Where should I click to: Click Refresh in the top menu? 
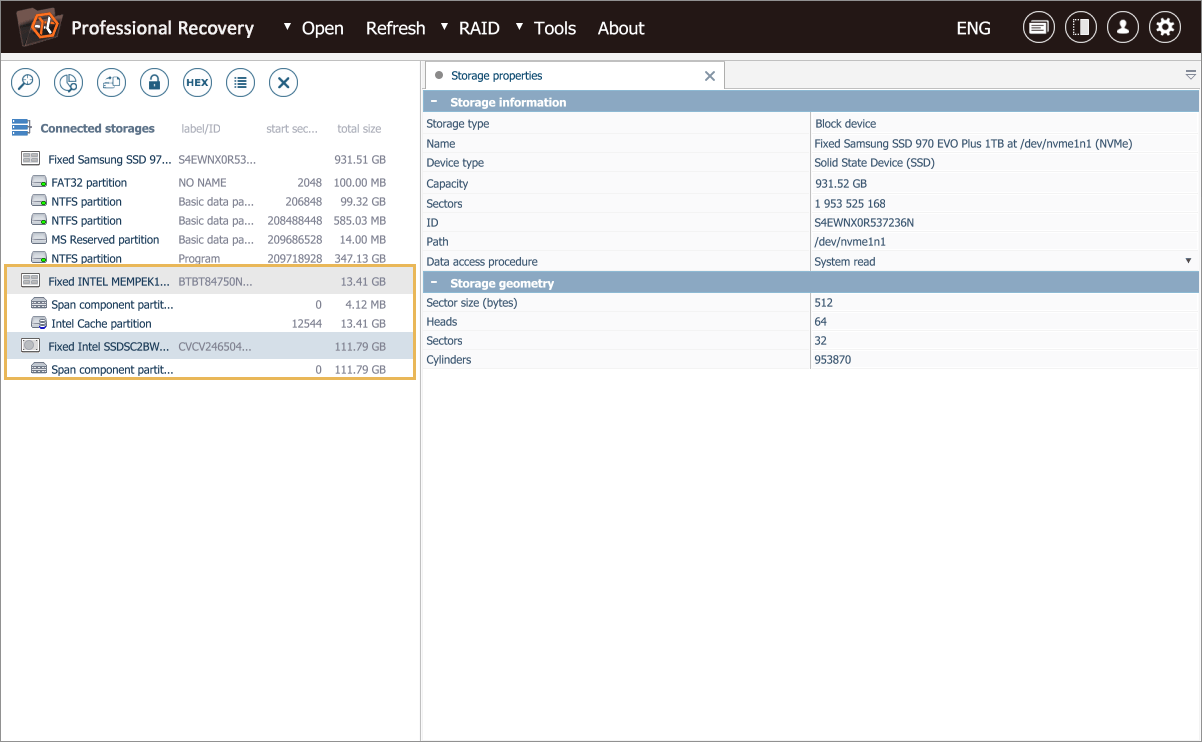(x=395, y=28)
